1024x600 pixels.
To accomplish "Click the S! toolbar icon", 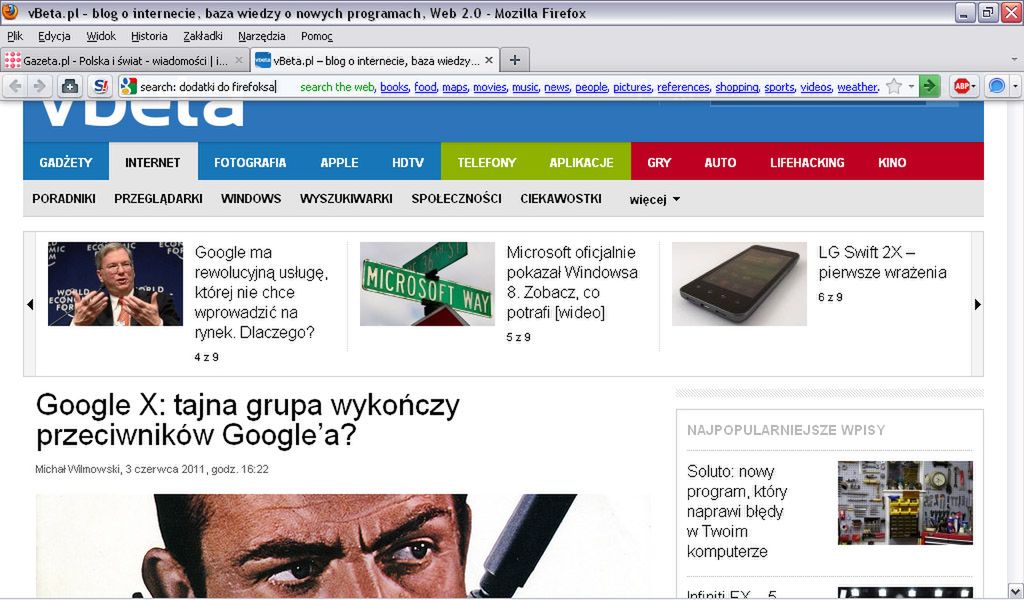I will coord(101,86).
